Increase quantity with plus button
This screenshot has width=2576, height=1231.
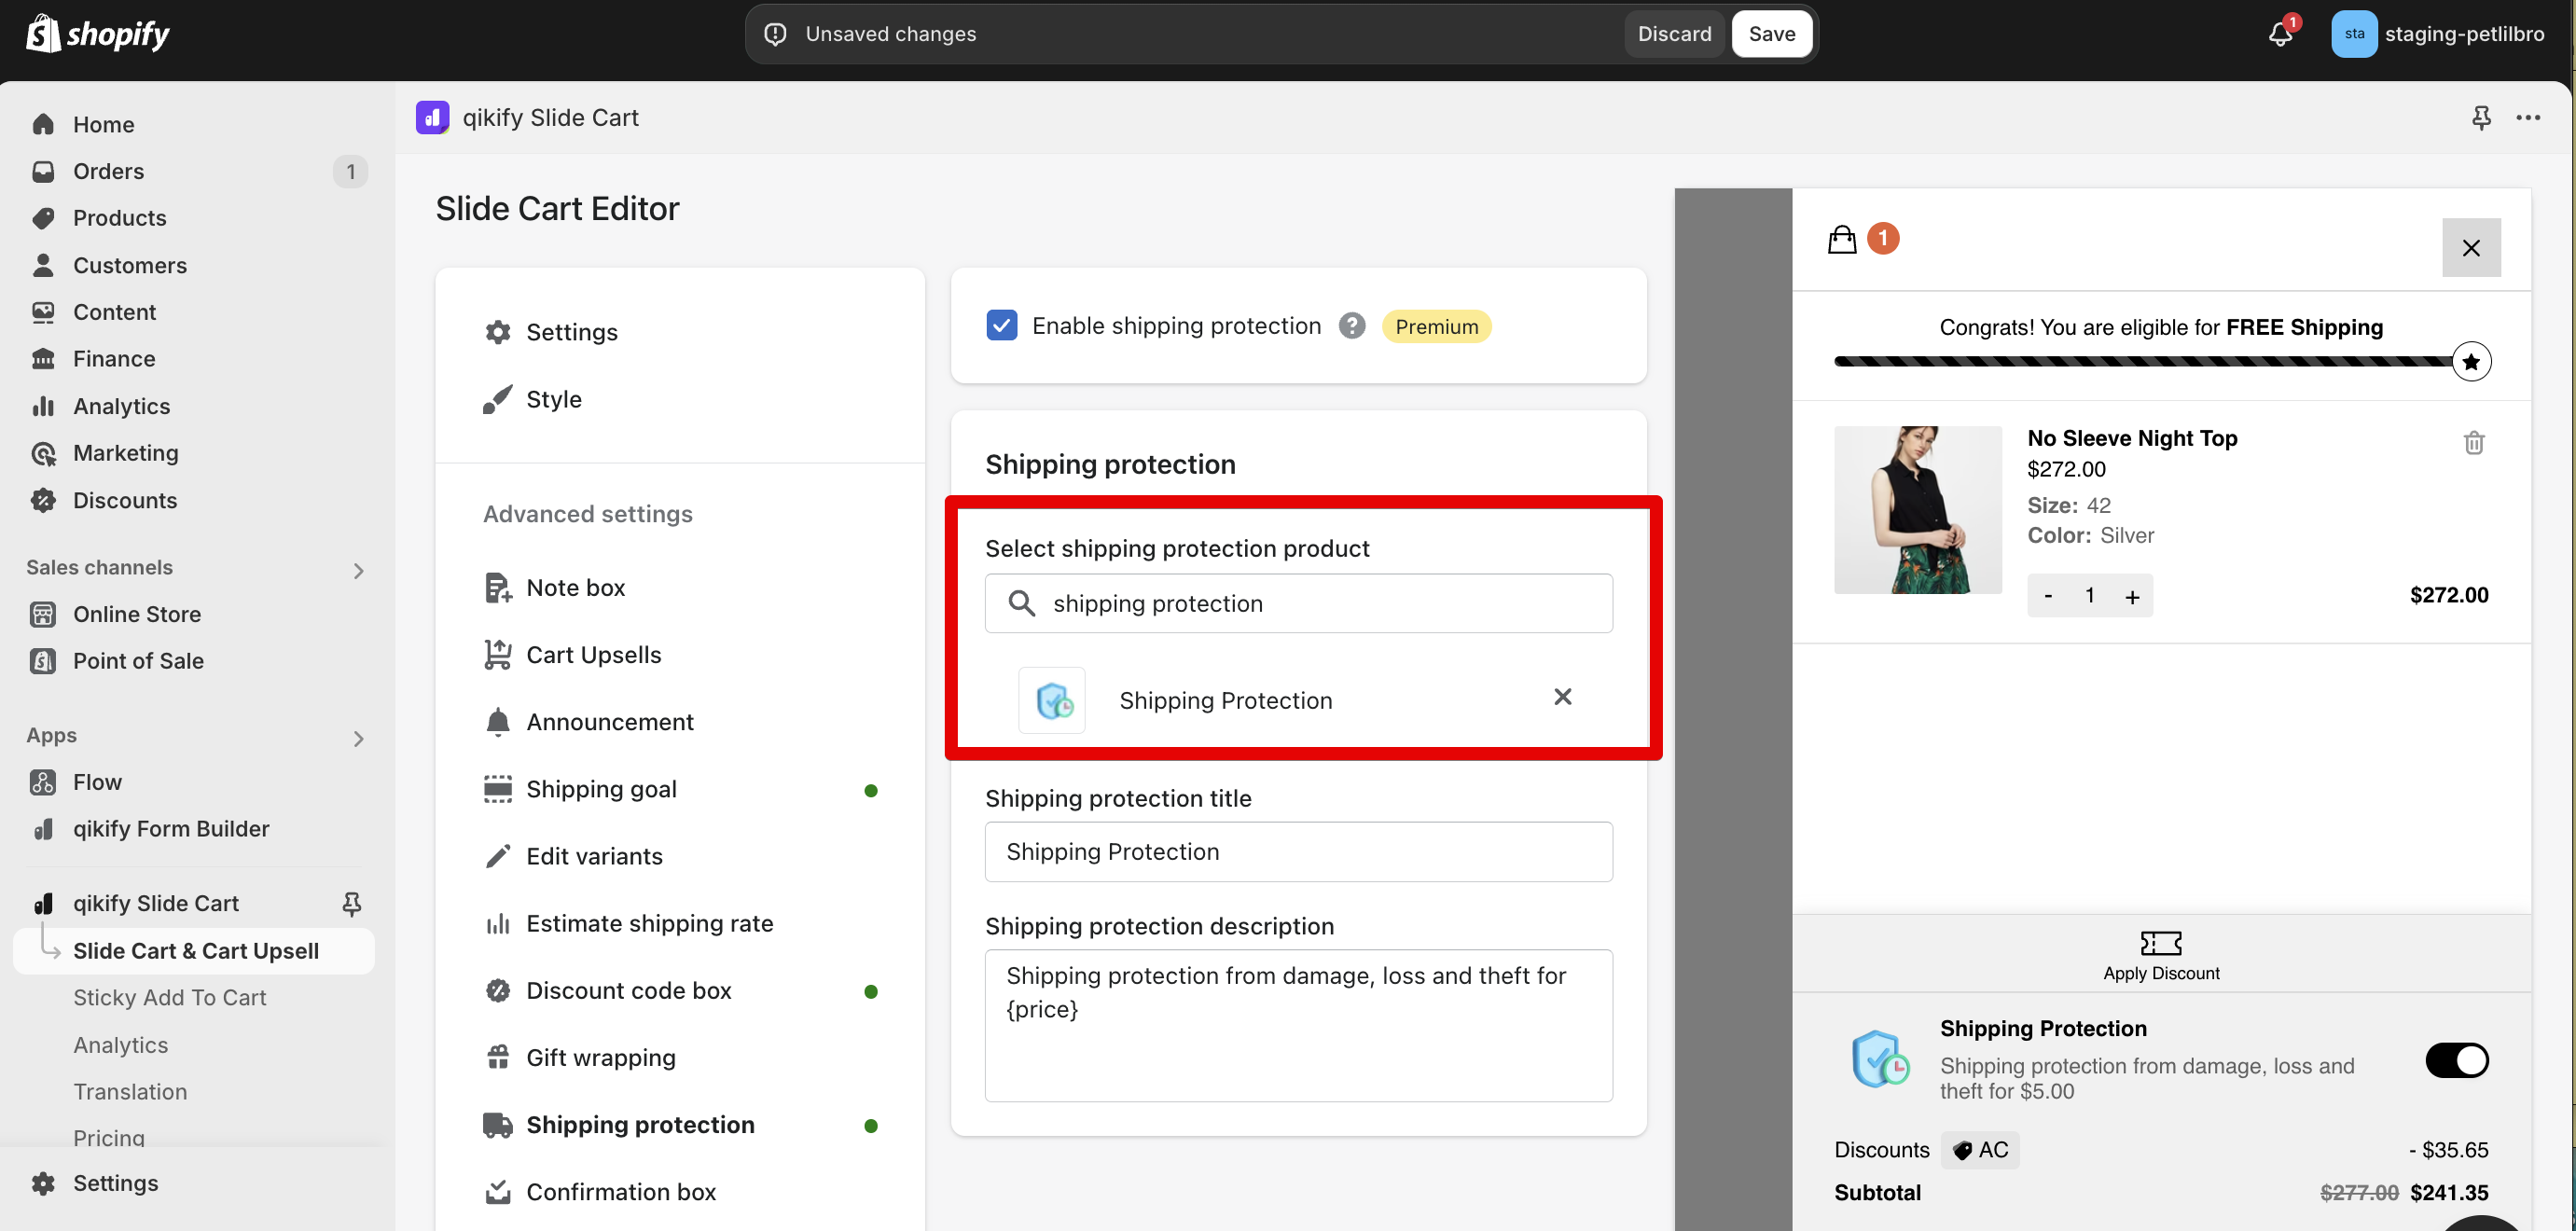coord(2132,596)
